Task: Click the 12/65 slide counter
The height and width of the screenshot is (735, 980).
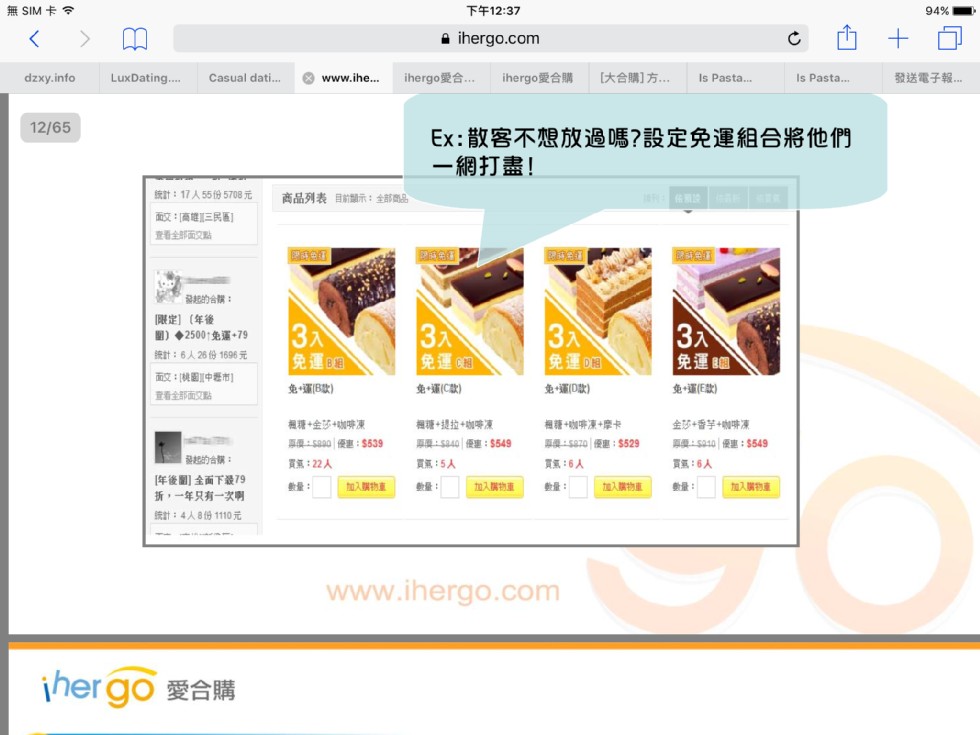Action: pos(50,128)
